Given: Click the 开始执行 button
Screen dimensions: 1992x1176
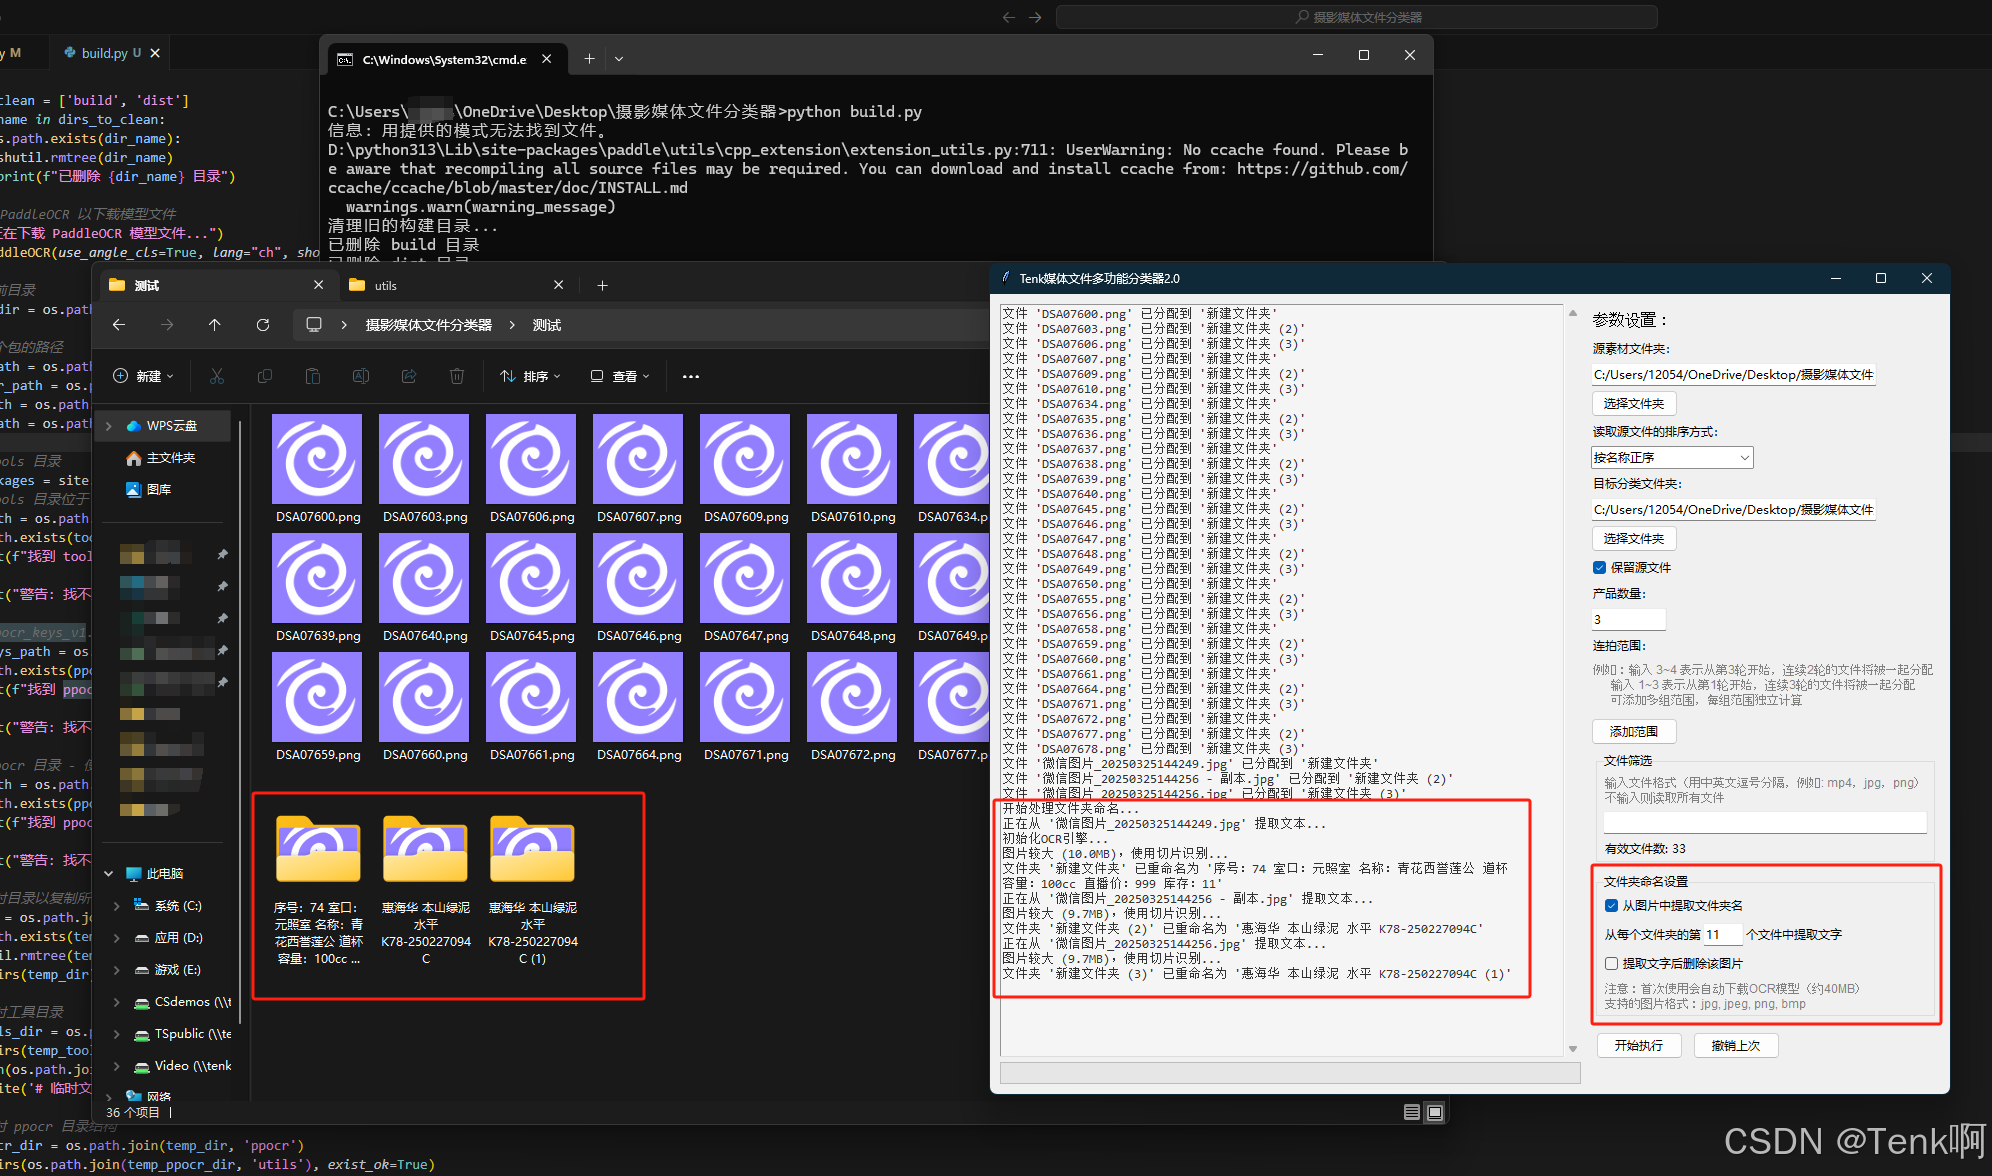Looking at the screenshot, I should [x=1638, y=1045].
